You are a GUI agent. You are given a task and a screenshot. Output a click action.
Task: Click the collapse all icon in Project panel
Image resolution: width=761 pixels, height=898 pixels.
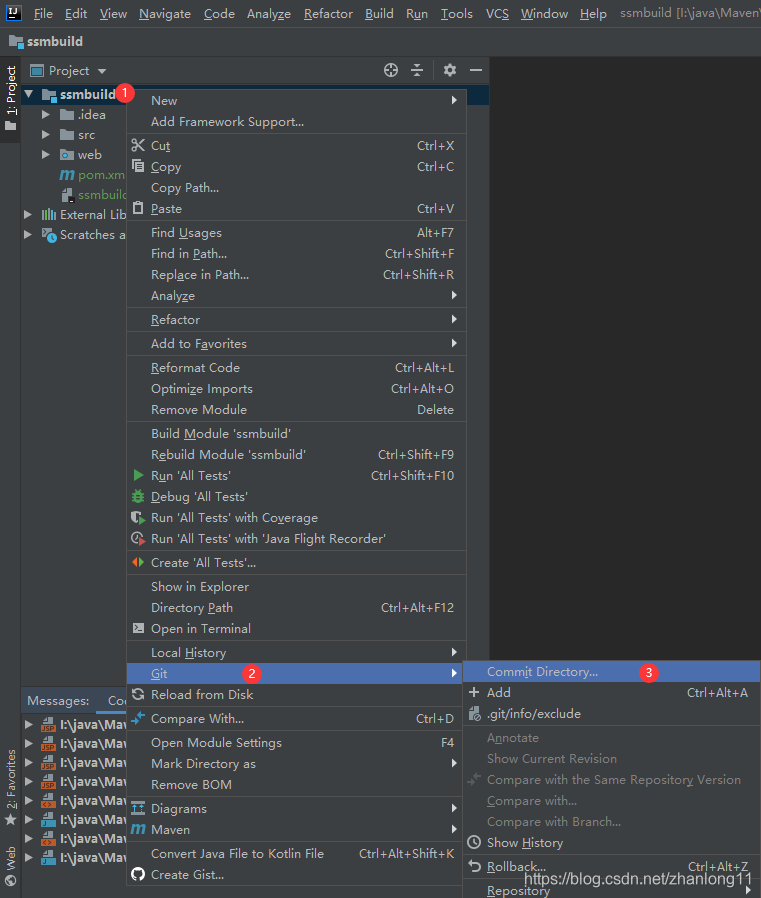pos(417,70)
